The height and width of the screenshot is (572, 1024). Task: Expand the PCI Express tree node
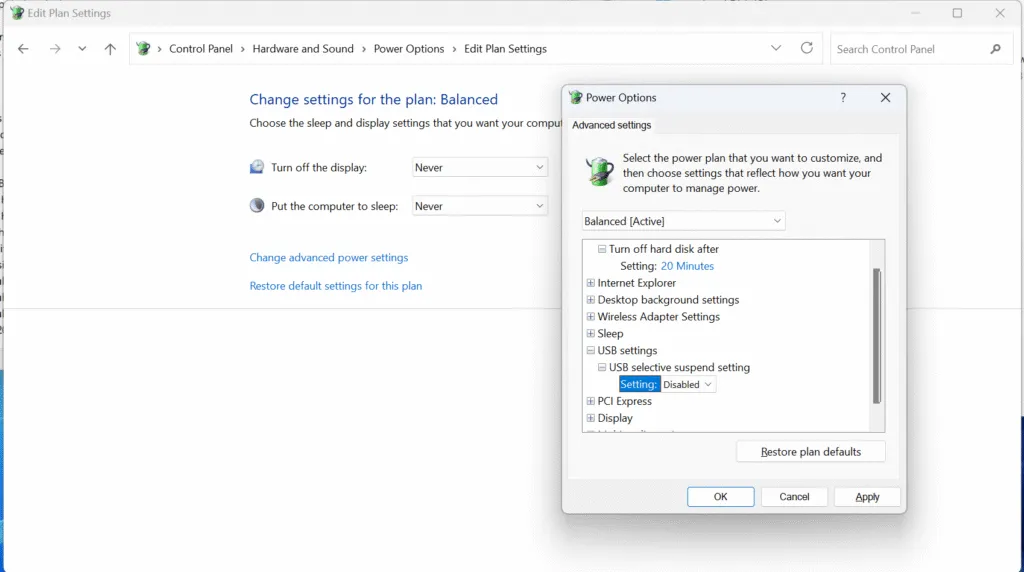(591, 402)
